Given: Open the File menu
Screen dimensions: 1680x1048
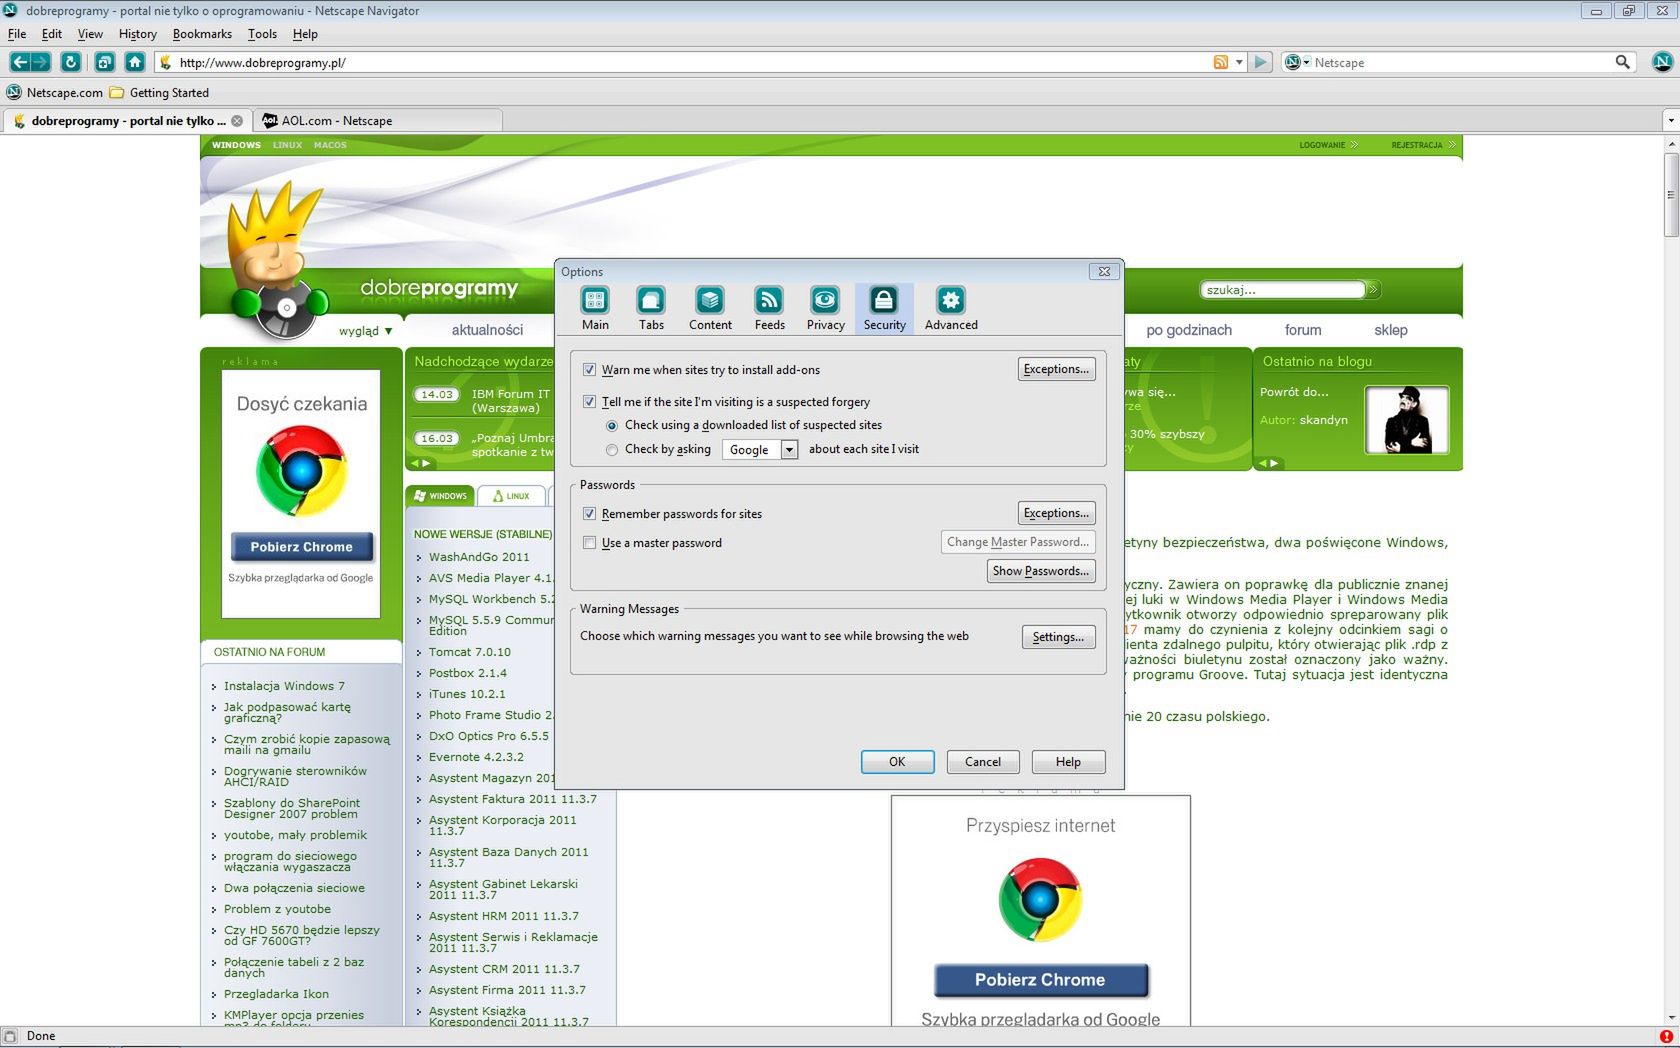Looking at the screenshot, I should pyautogui.click(x=17, y=34).
